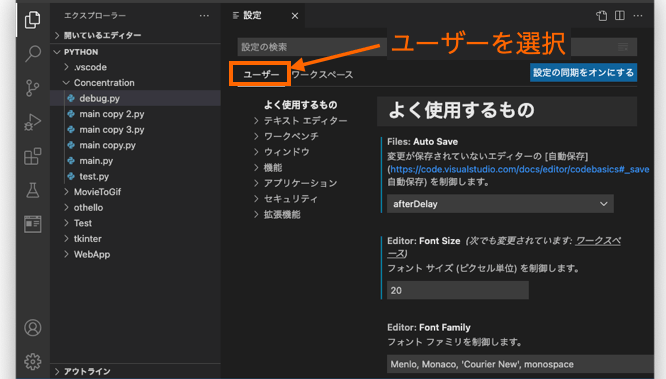Expand 開いているエディター section
Screen dimensions: 666x379
click(135, 35)
